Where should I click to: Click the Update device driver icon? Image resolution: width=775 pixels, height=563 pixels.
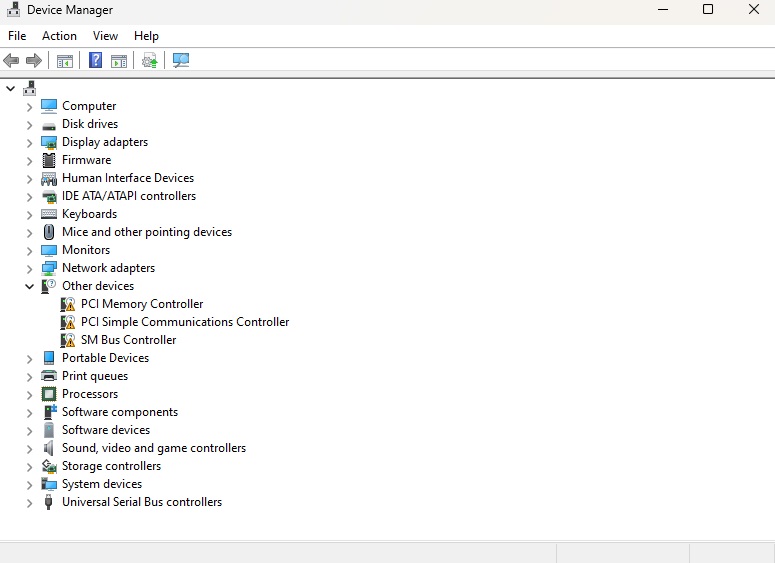pos(149,60)
